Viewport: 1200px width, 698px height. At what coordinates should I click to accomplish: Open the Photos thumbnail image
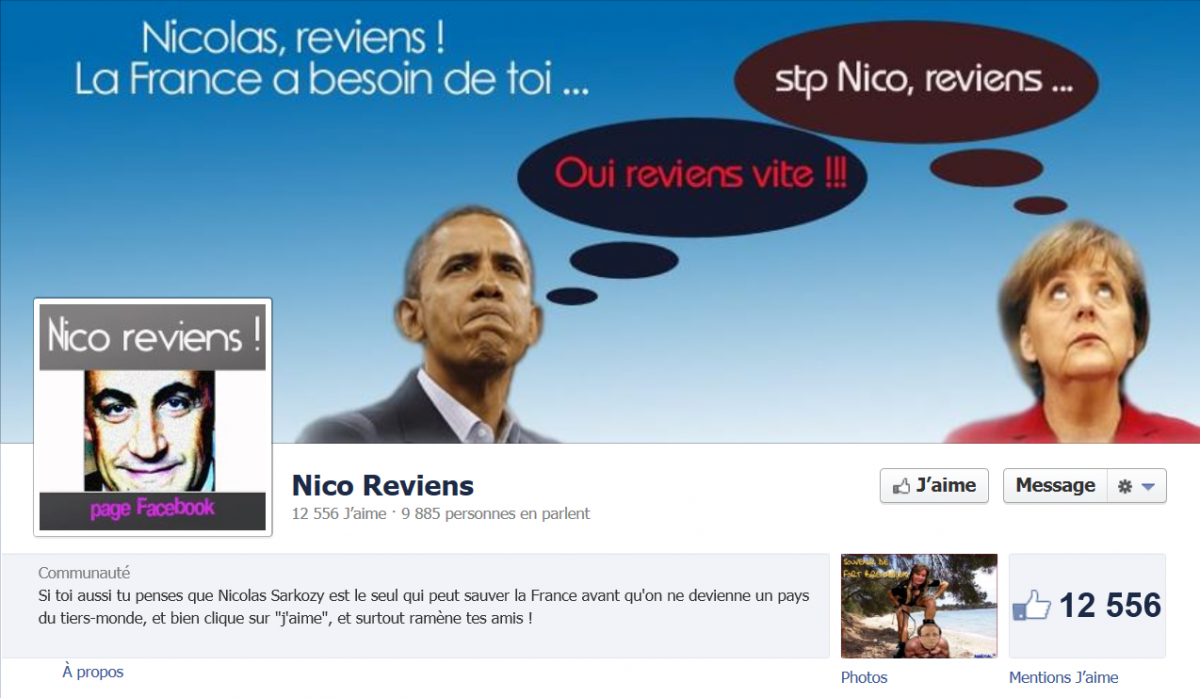click(919, 606)
